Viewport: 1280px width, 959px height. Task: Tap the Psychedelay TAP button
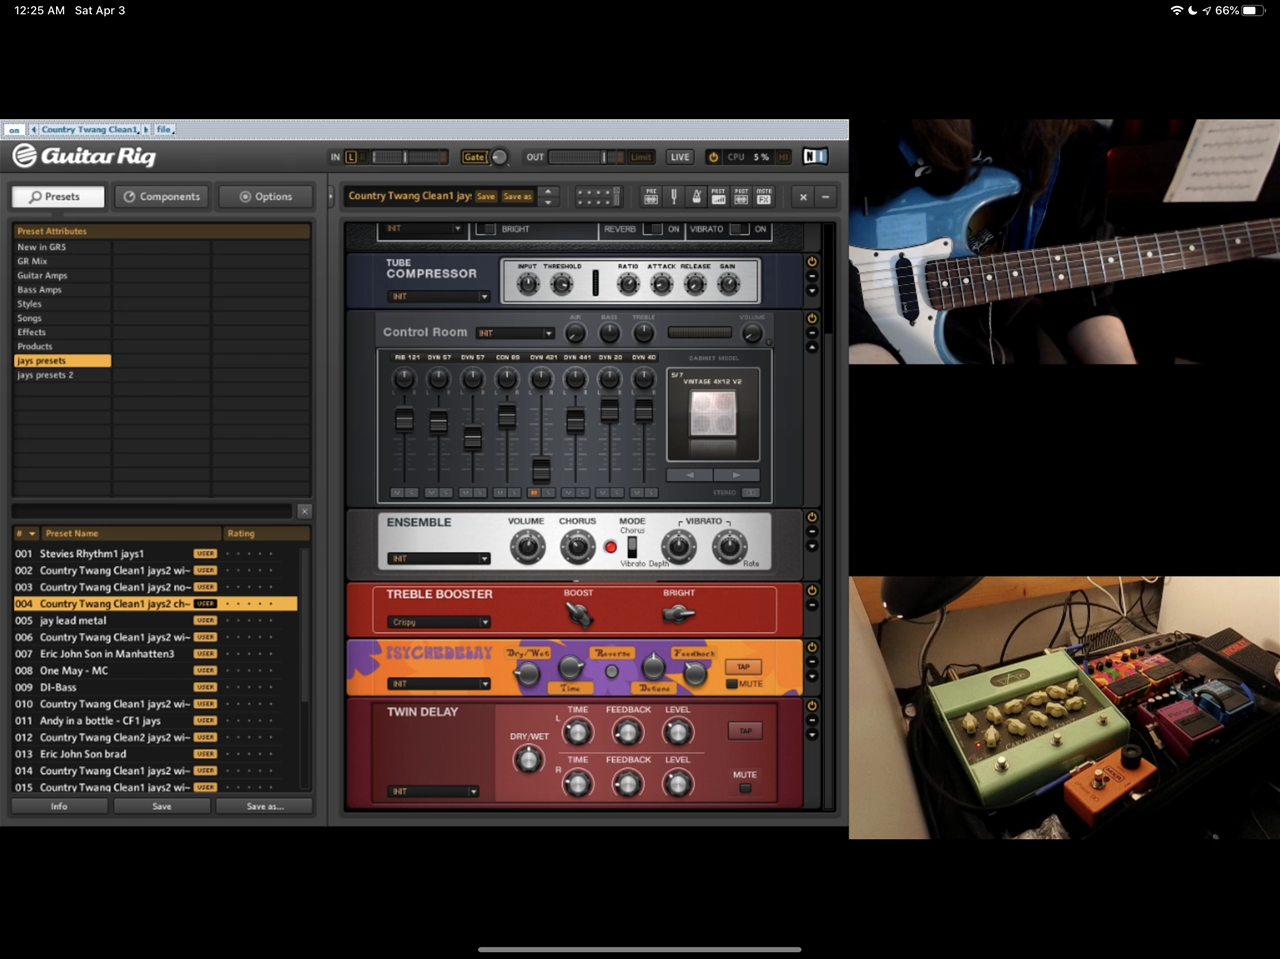tap(743, 667)
